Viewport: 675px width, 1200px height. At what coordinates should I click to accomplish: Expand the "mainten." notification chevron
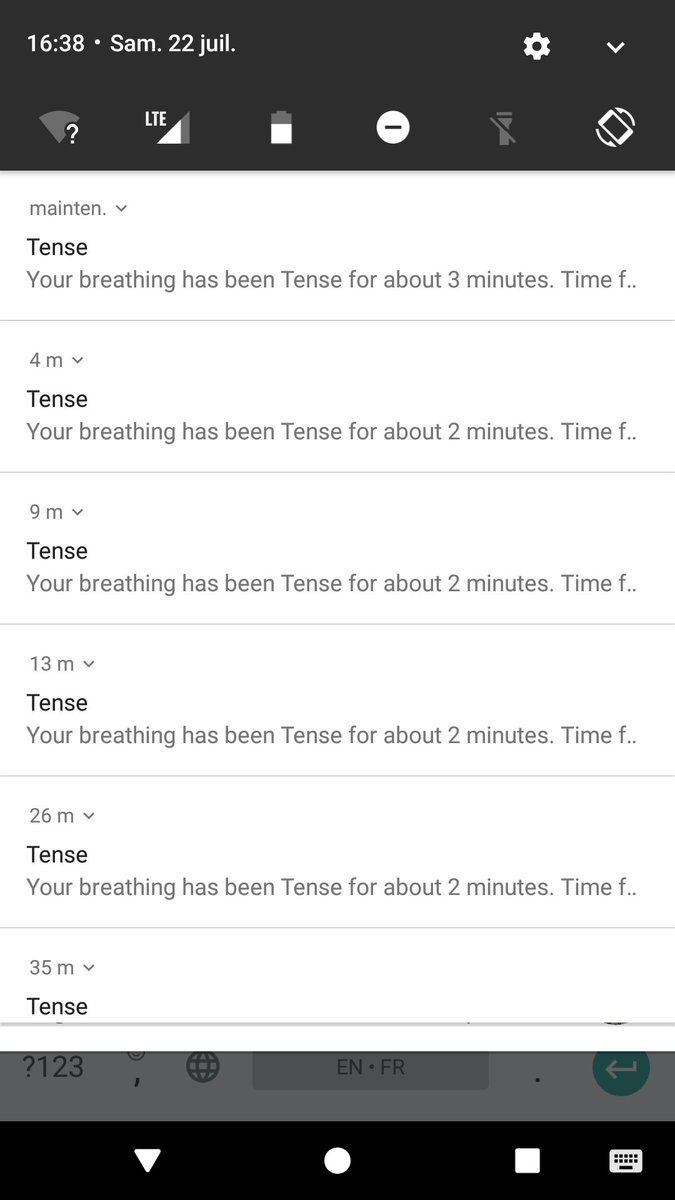[122, 209]
